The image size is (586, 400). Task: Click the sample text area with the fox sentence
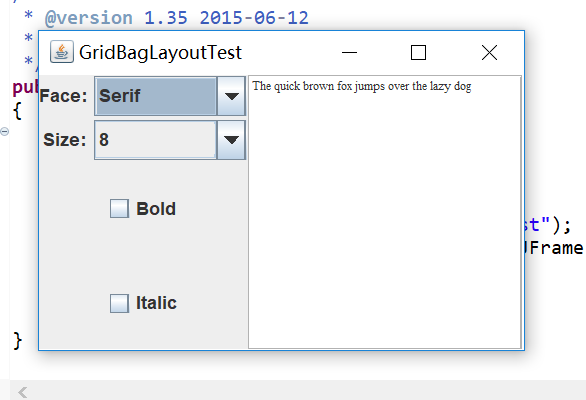(x=385, y=212)
